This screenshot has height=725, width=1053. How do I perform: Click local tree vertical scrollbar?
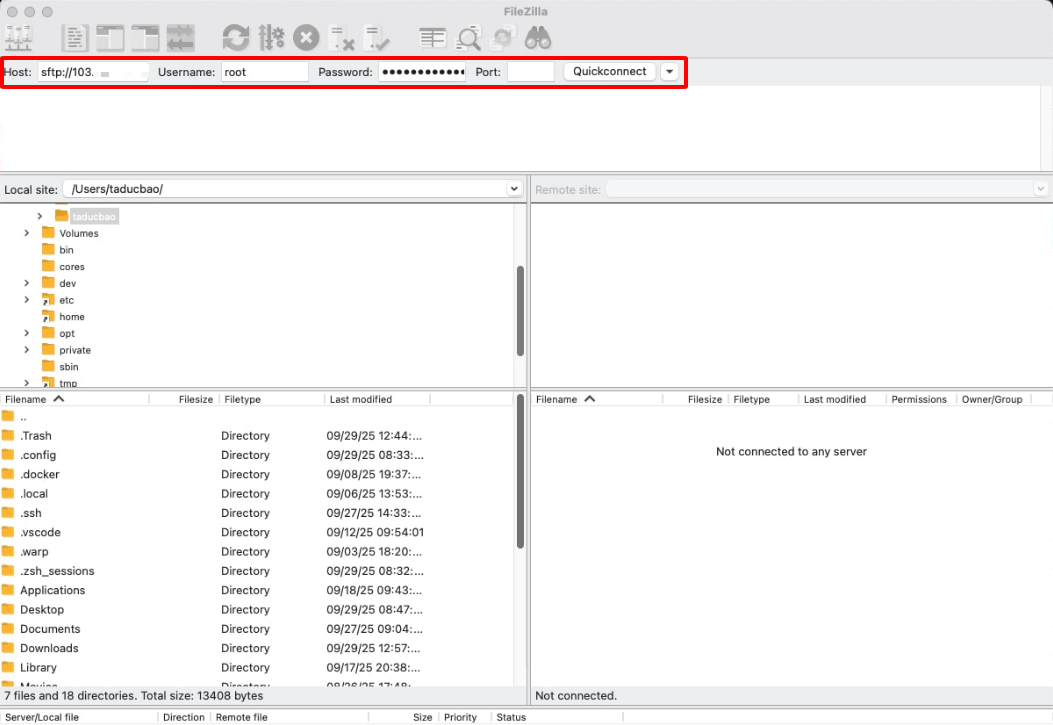(520, 311)
